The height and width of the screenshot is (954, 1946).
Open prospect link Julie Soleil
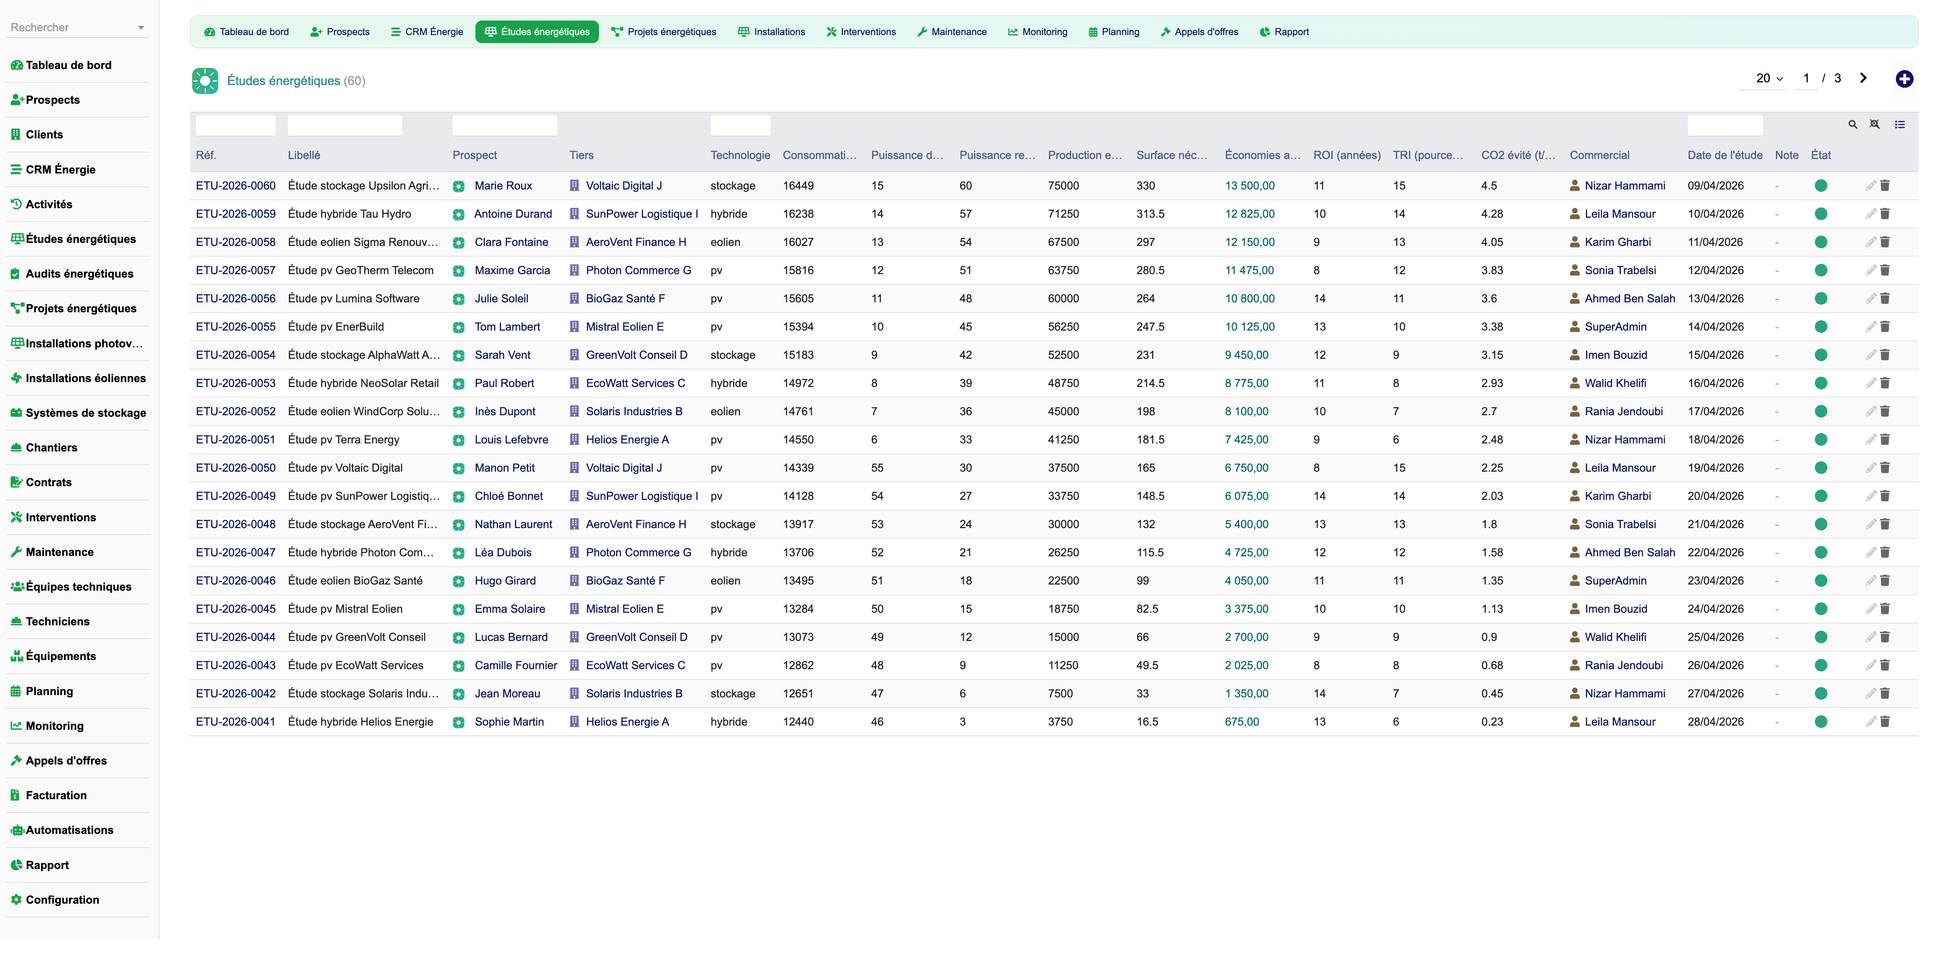pyautogui.click(x=501, y=299)
